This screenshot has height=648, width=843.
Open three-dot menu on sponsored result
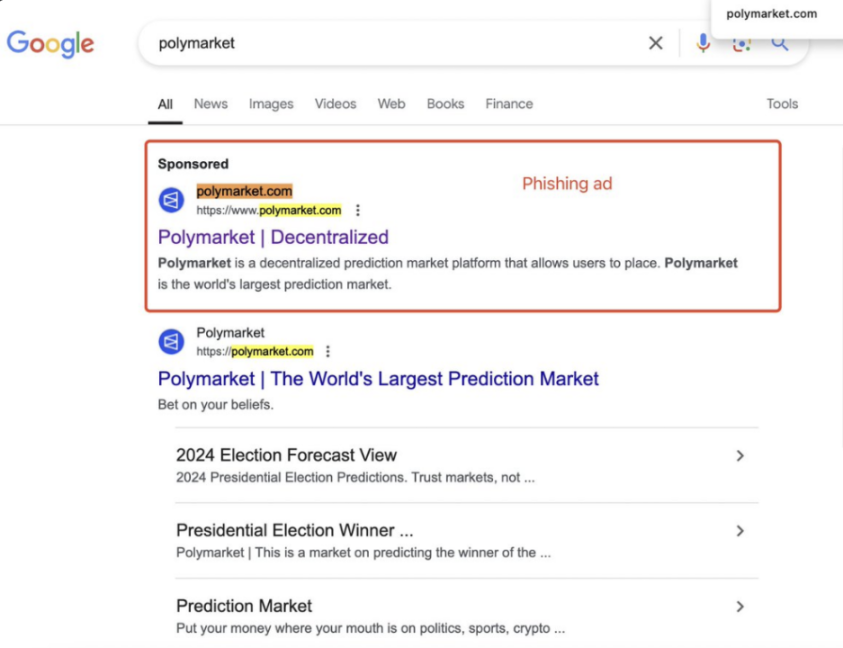[x=358, y=210]
